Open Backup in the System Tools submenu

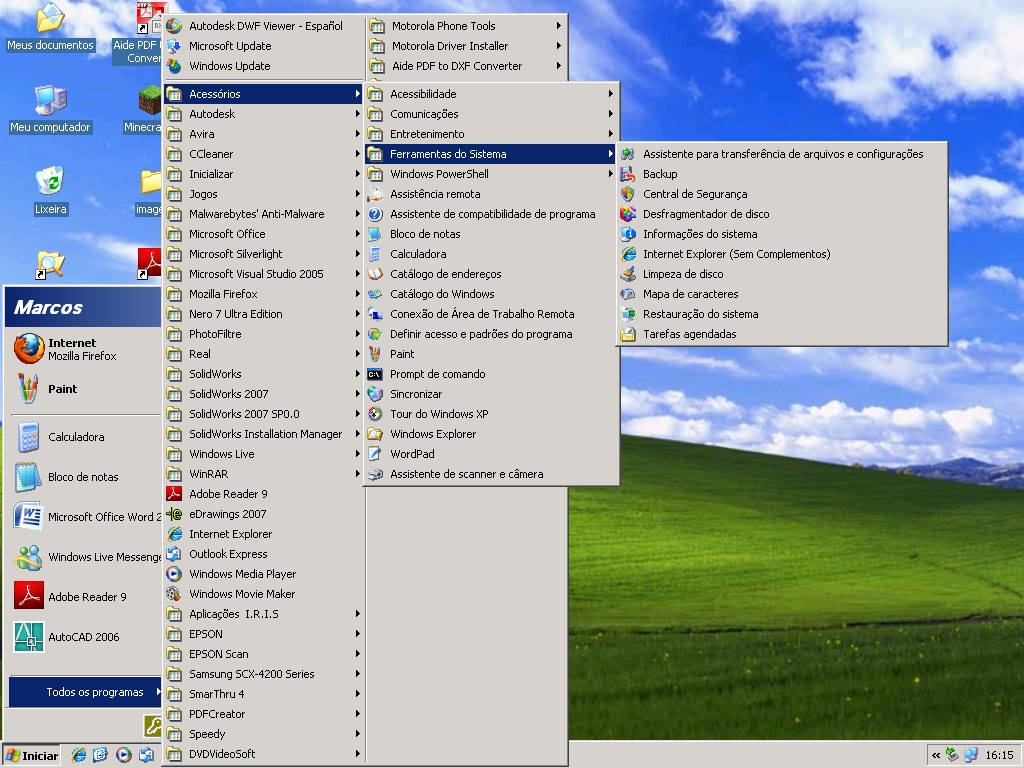pyautogui.click(x=782, y=174)
